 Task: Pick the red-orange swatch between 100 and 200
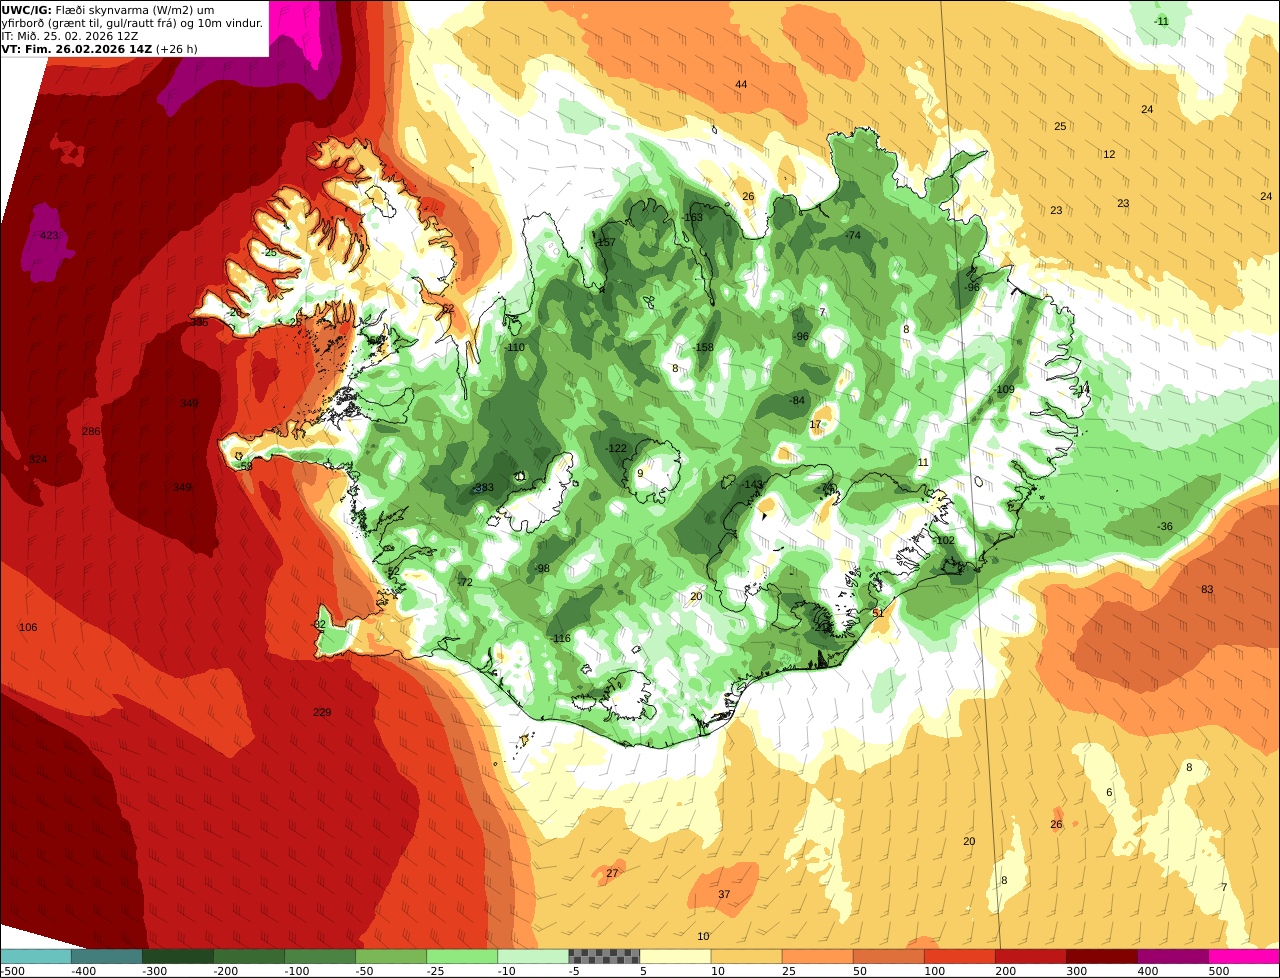point(960,956)
